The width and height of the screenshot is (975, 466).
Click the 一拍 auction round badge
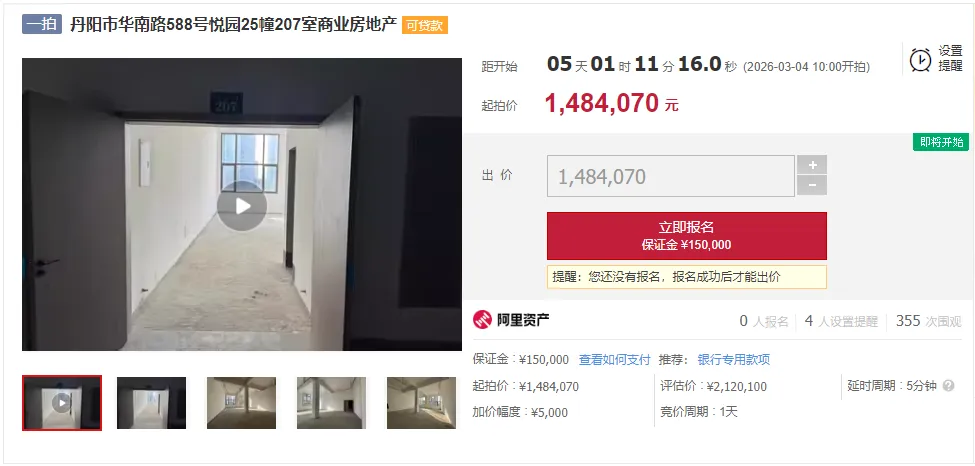[x=42, y=25]
